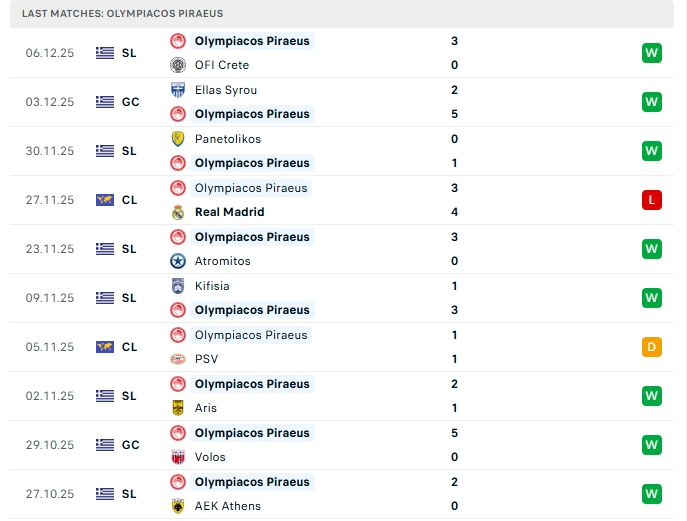Click the PSV club logo

pos(178,359)
